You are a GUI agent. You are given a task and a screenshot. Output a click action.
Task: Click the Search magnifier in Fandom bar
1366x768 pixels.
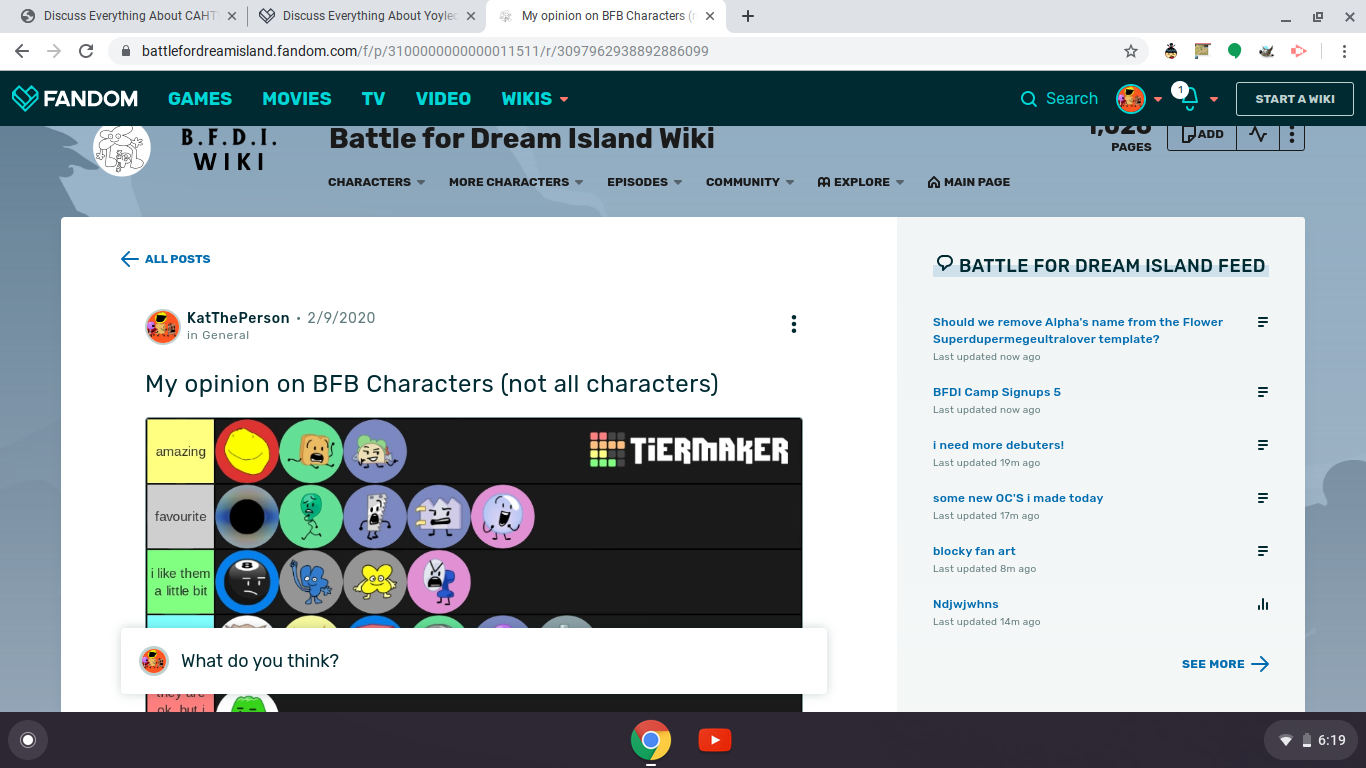click(x=1029, y=99)
